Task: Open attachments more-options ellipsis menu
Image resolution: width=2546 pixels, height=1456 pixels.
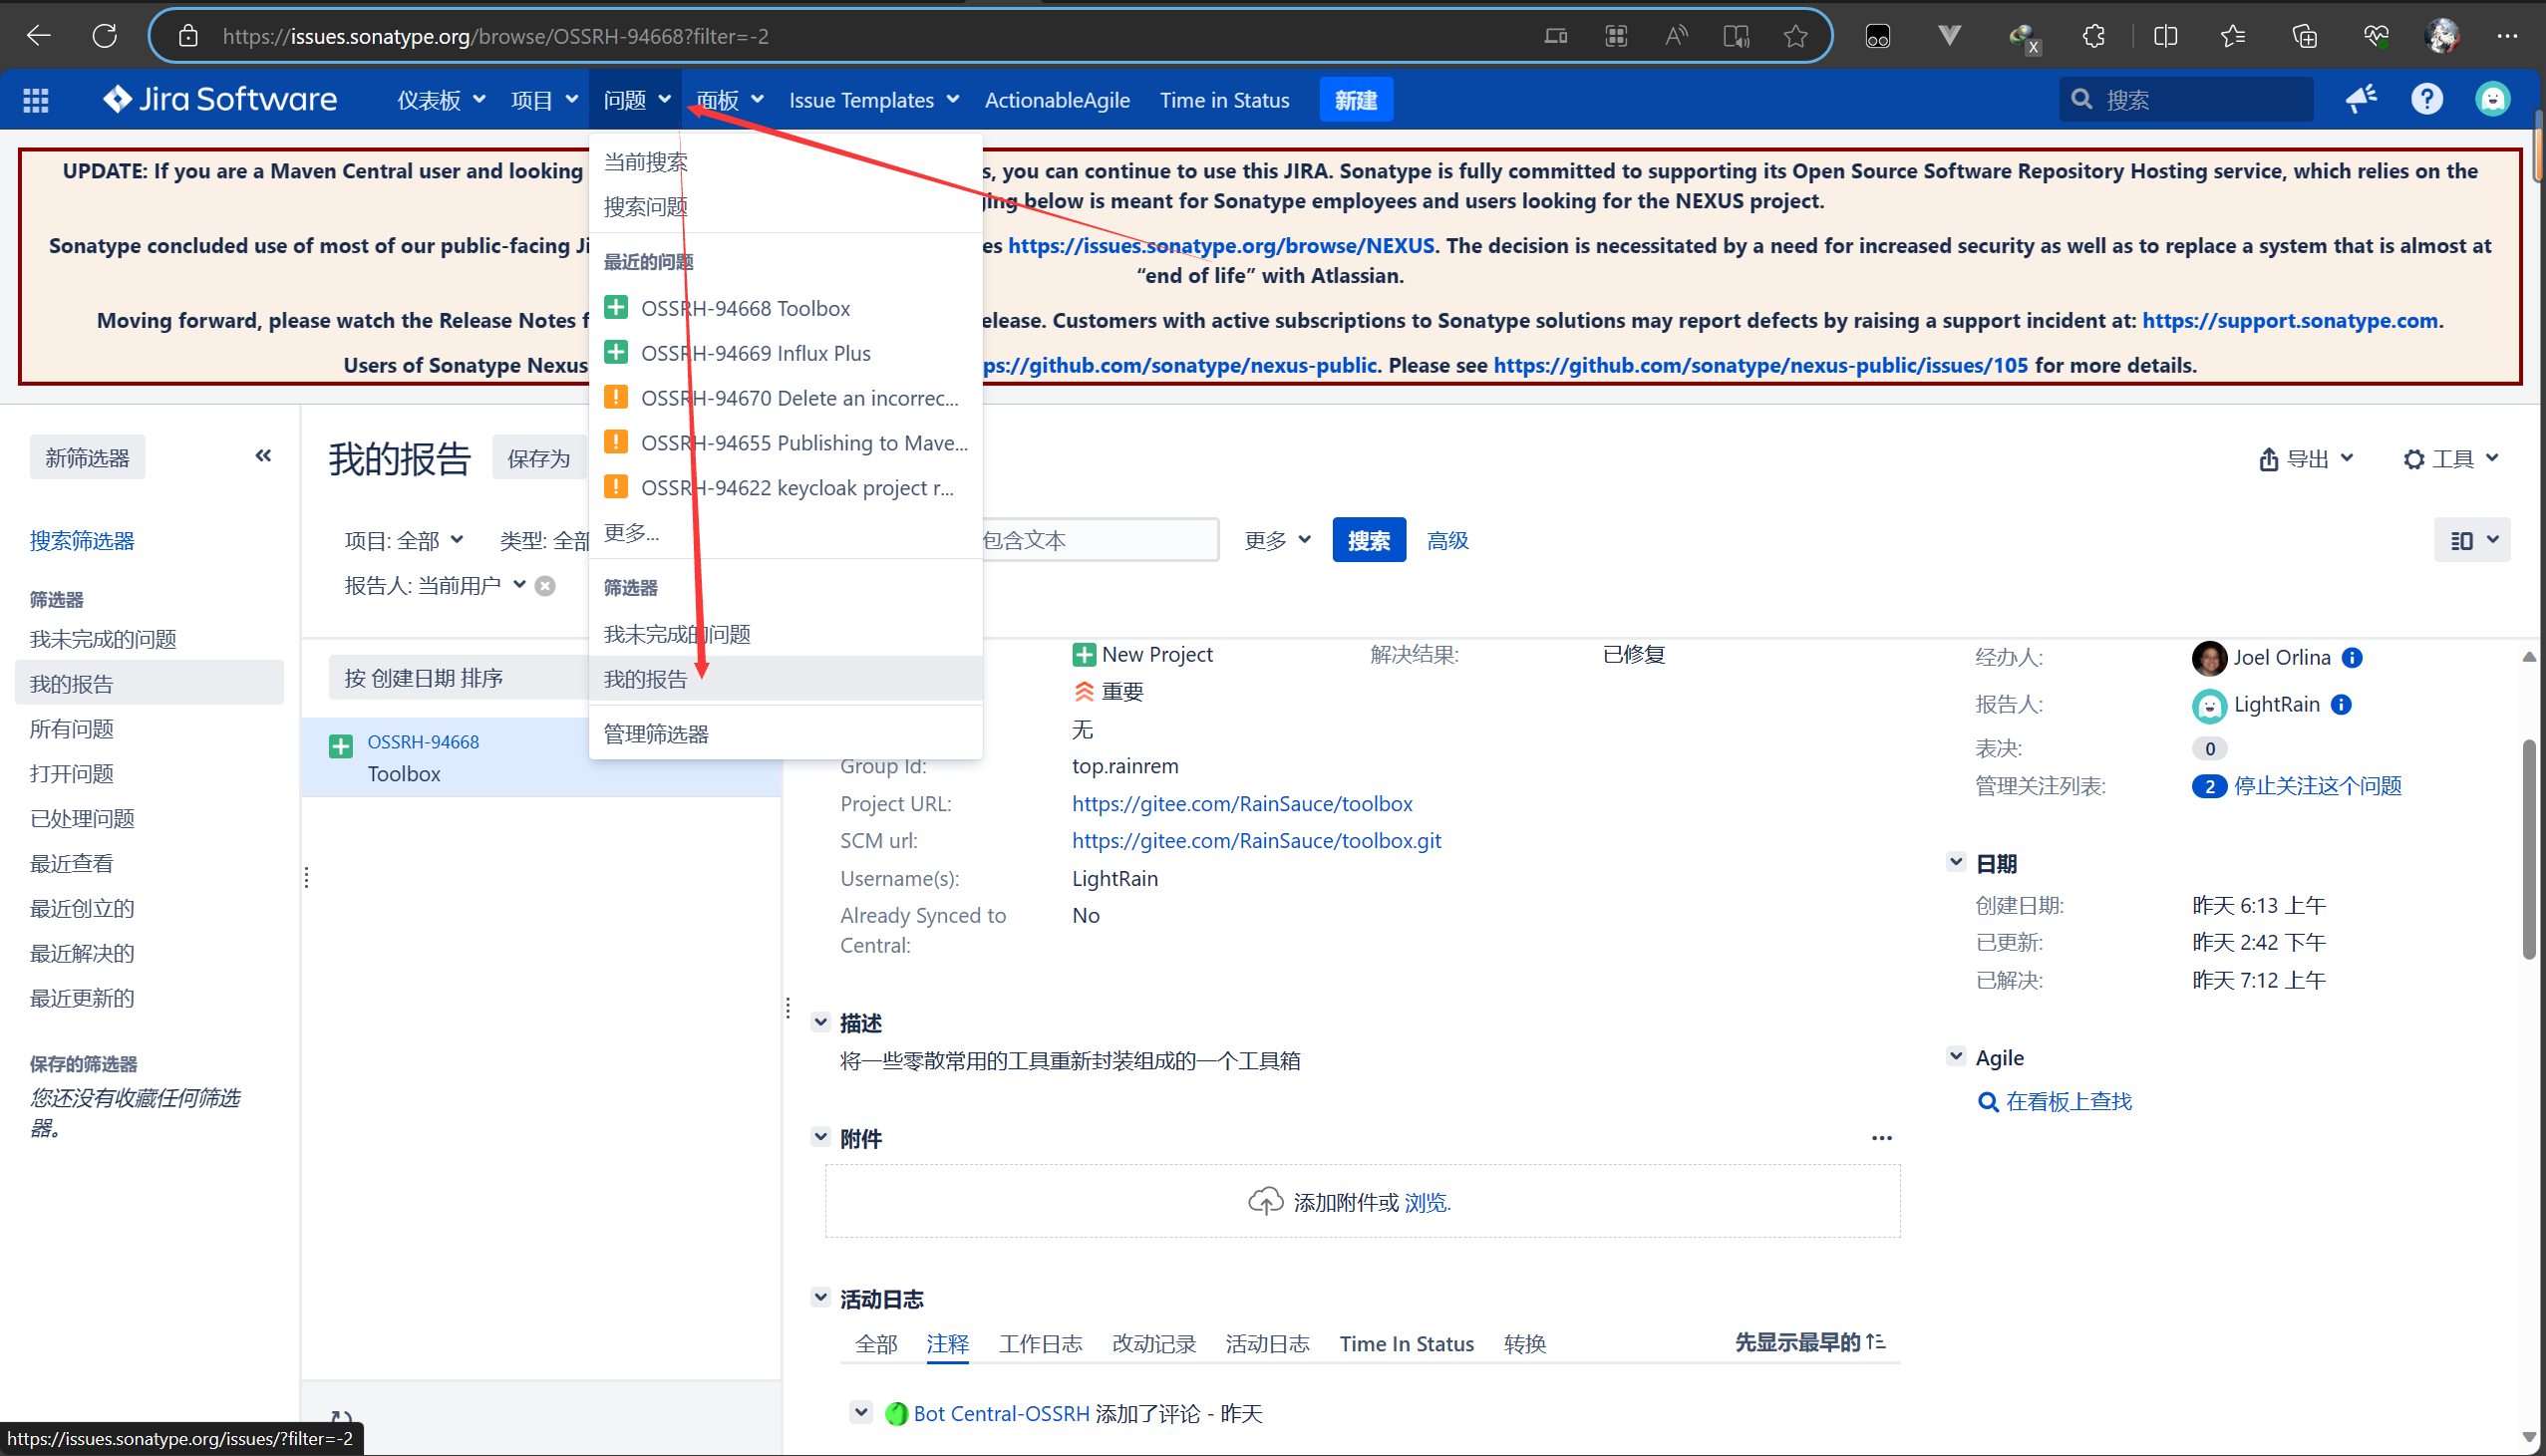Action: (1881, 1138)
